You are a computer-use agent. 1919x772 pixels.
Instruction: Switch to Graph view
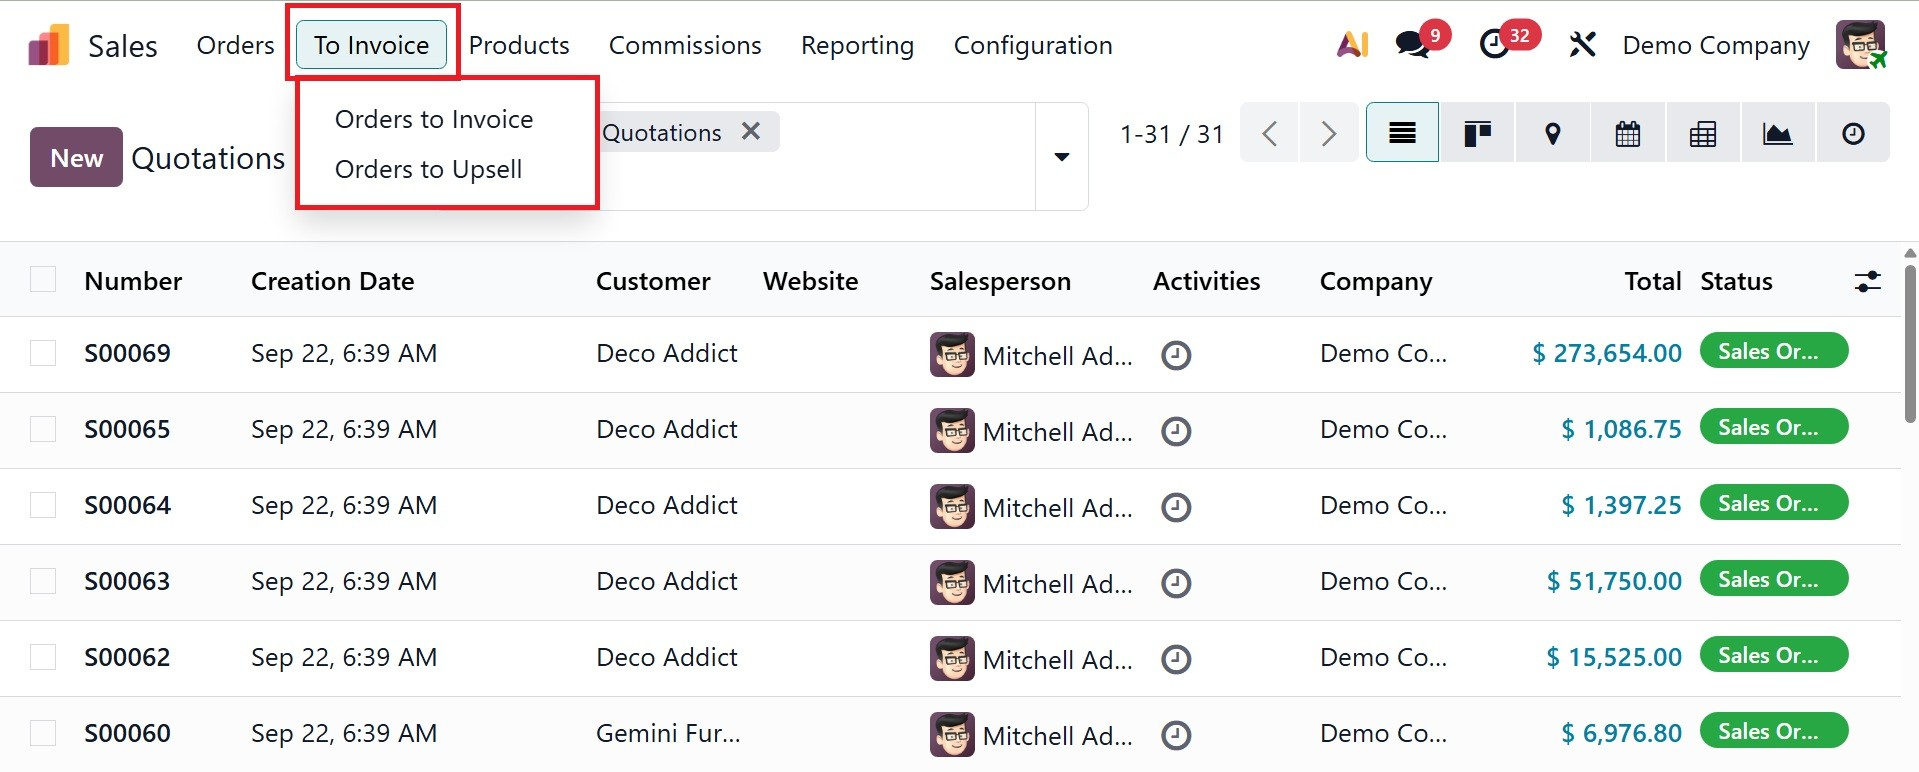[x=1777, y=133]
